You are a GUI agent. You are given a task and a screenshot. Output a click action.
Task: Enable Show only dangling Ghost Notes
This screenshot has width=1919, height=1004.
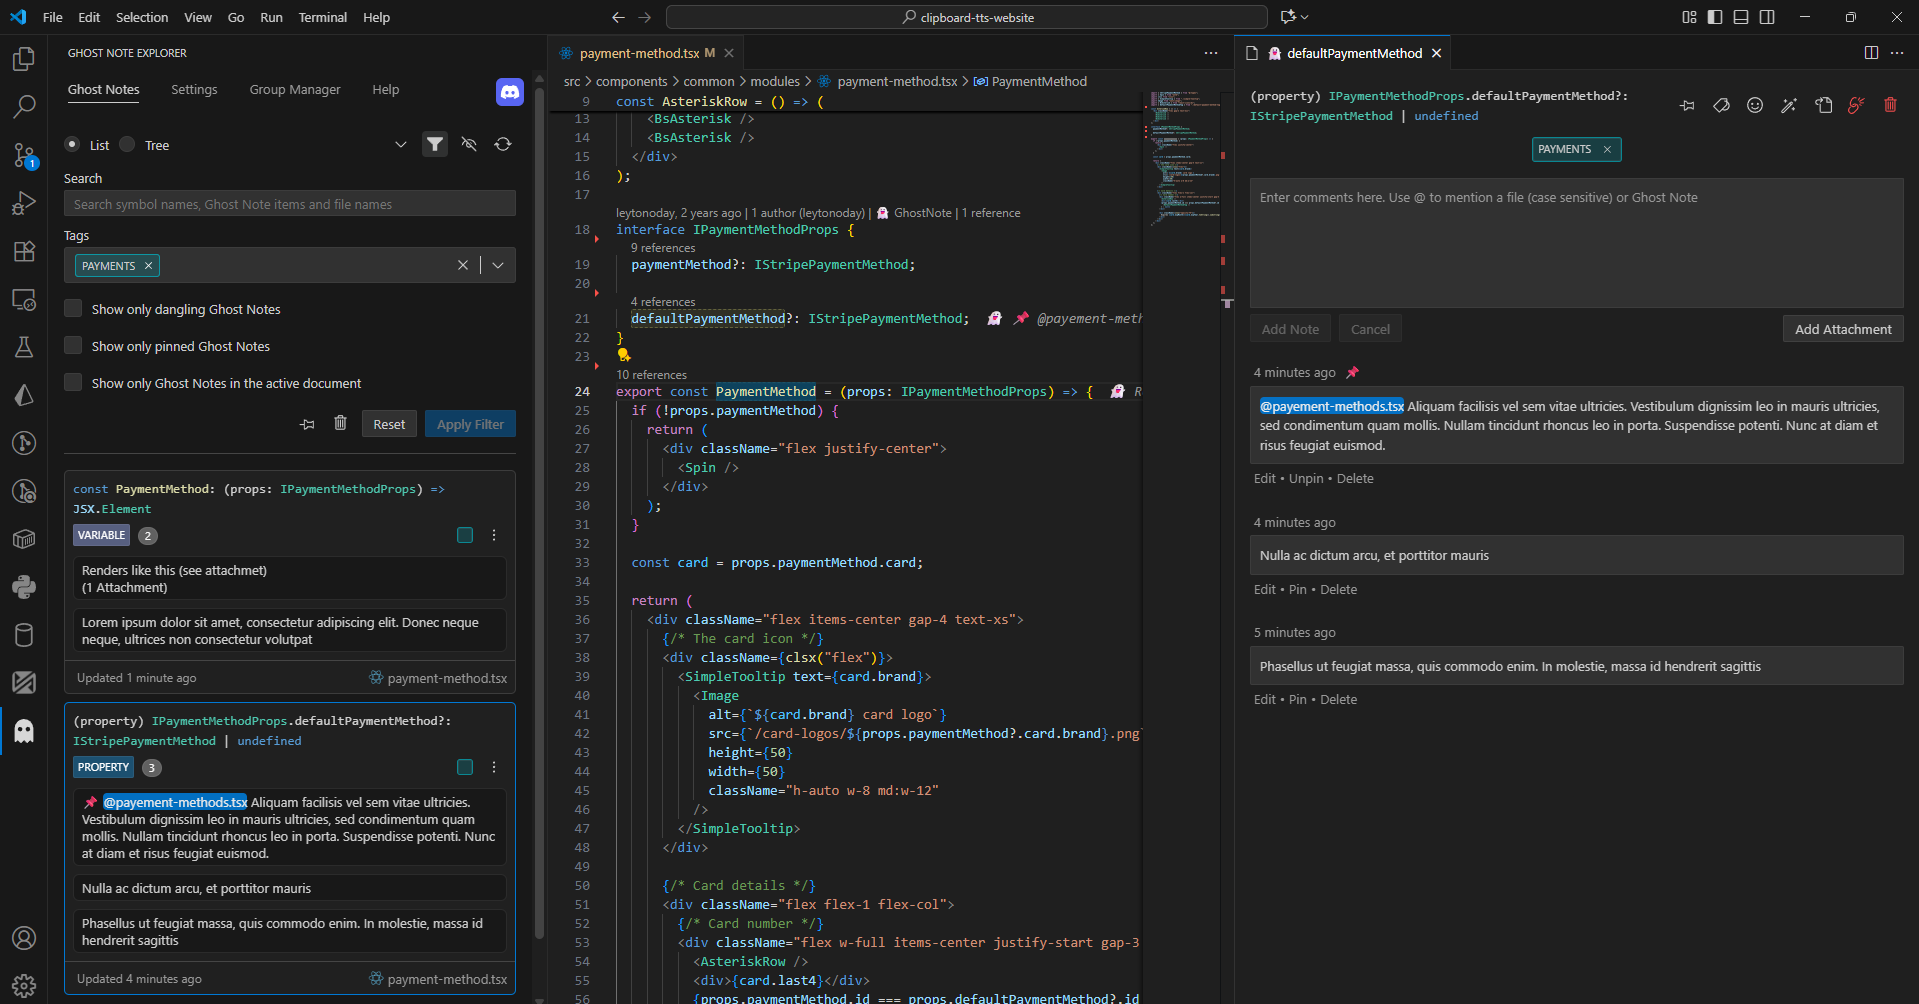(73, 309)
